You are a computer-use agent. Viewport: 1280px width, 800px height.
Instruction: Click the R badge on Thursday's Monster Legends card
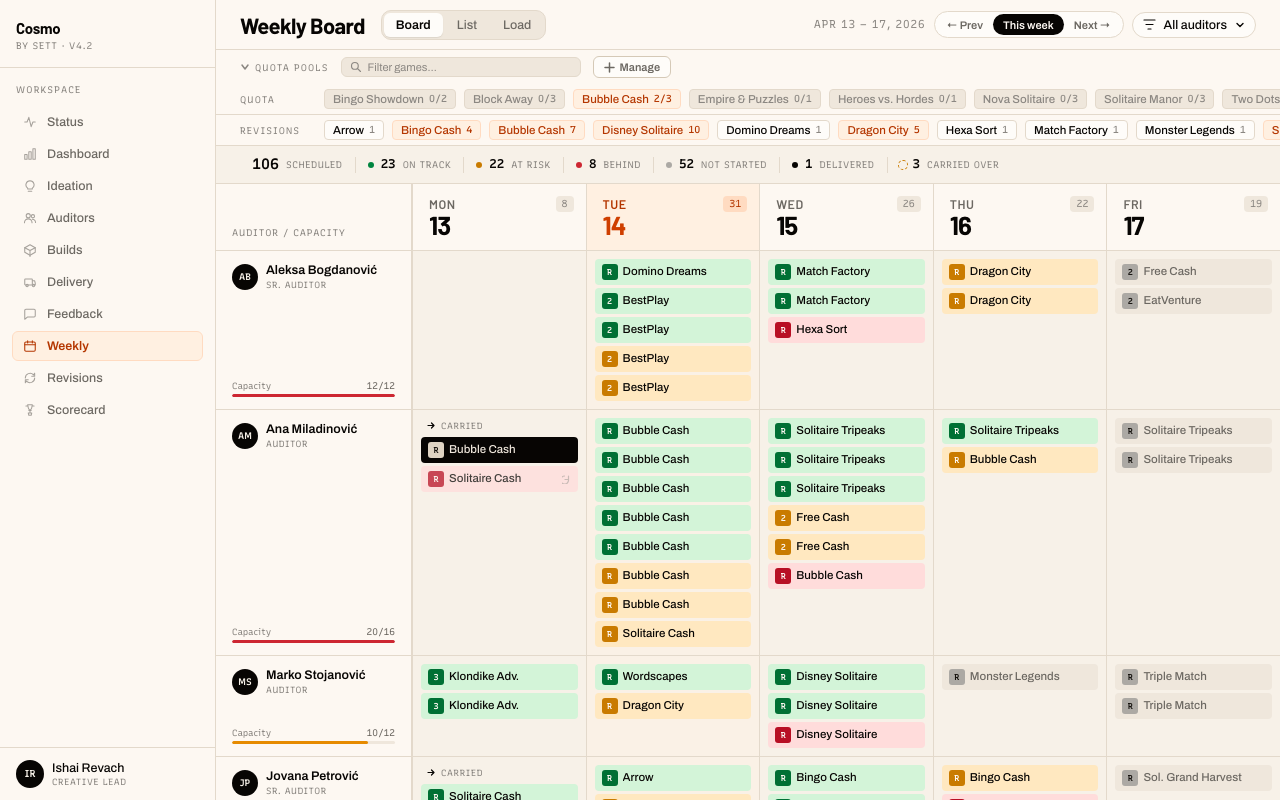(x=957, y=676)
